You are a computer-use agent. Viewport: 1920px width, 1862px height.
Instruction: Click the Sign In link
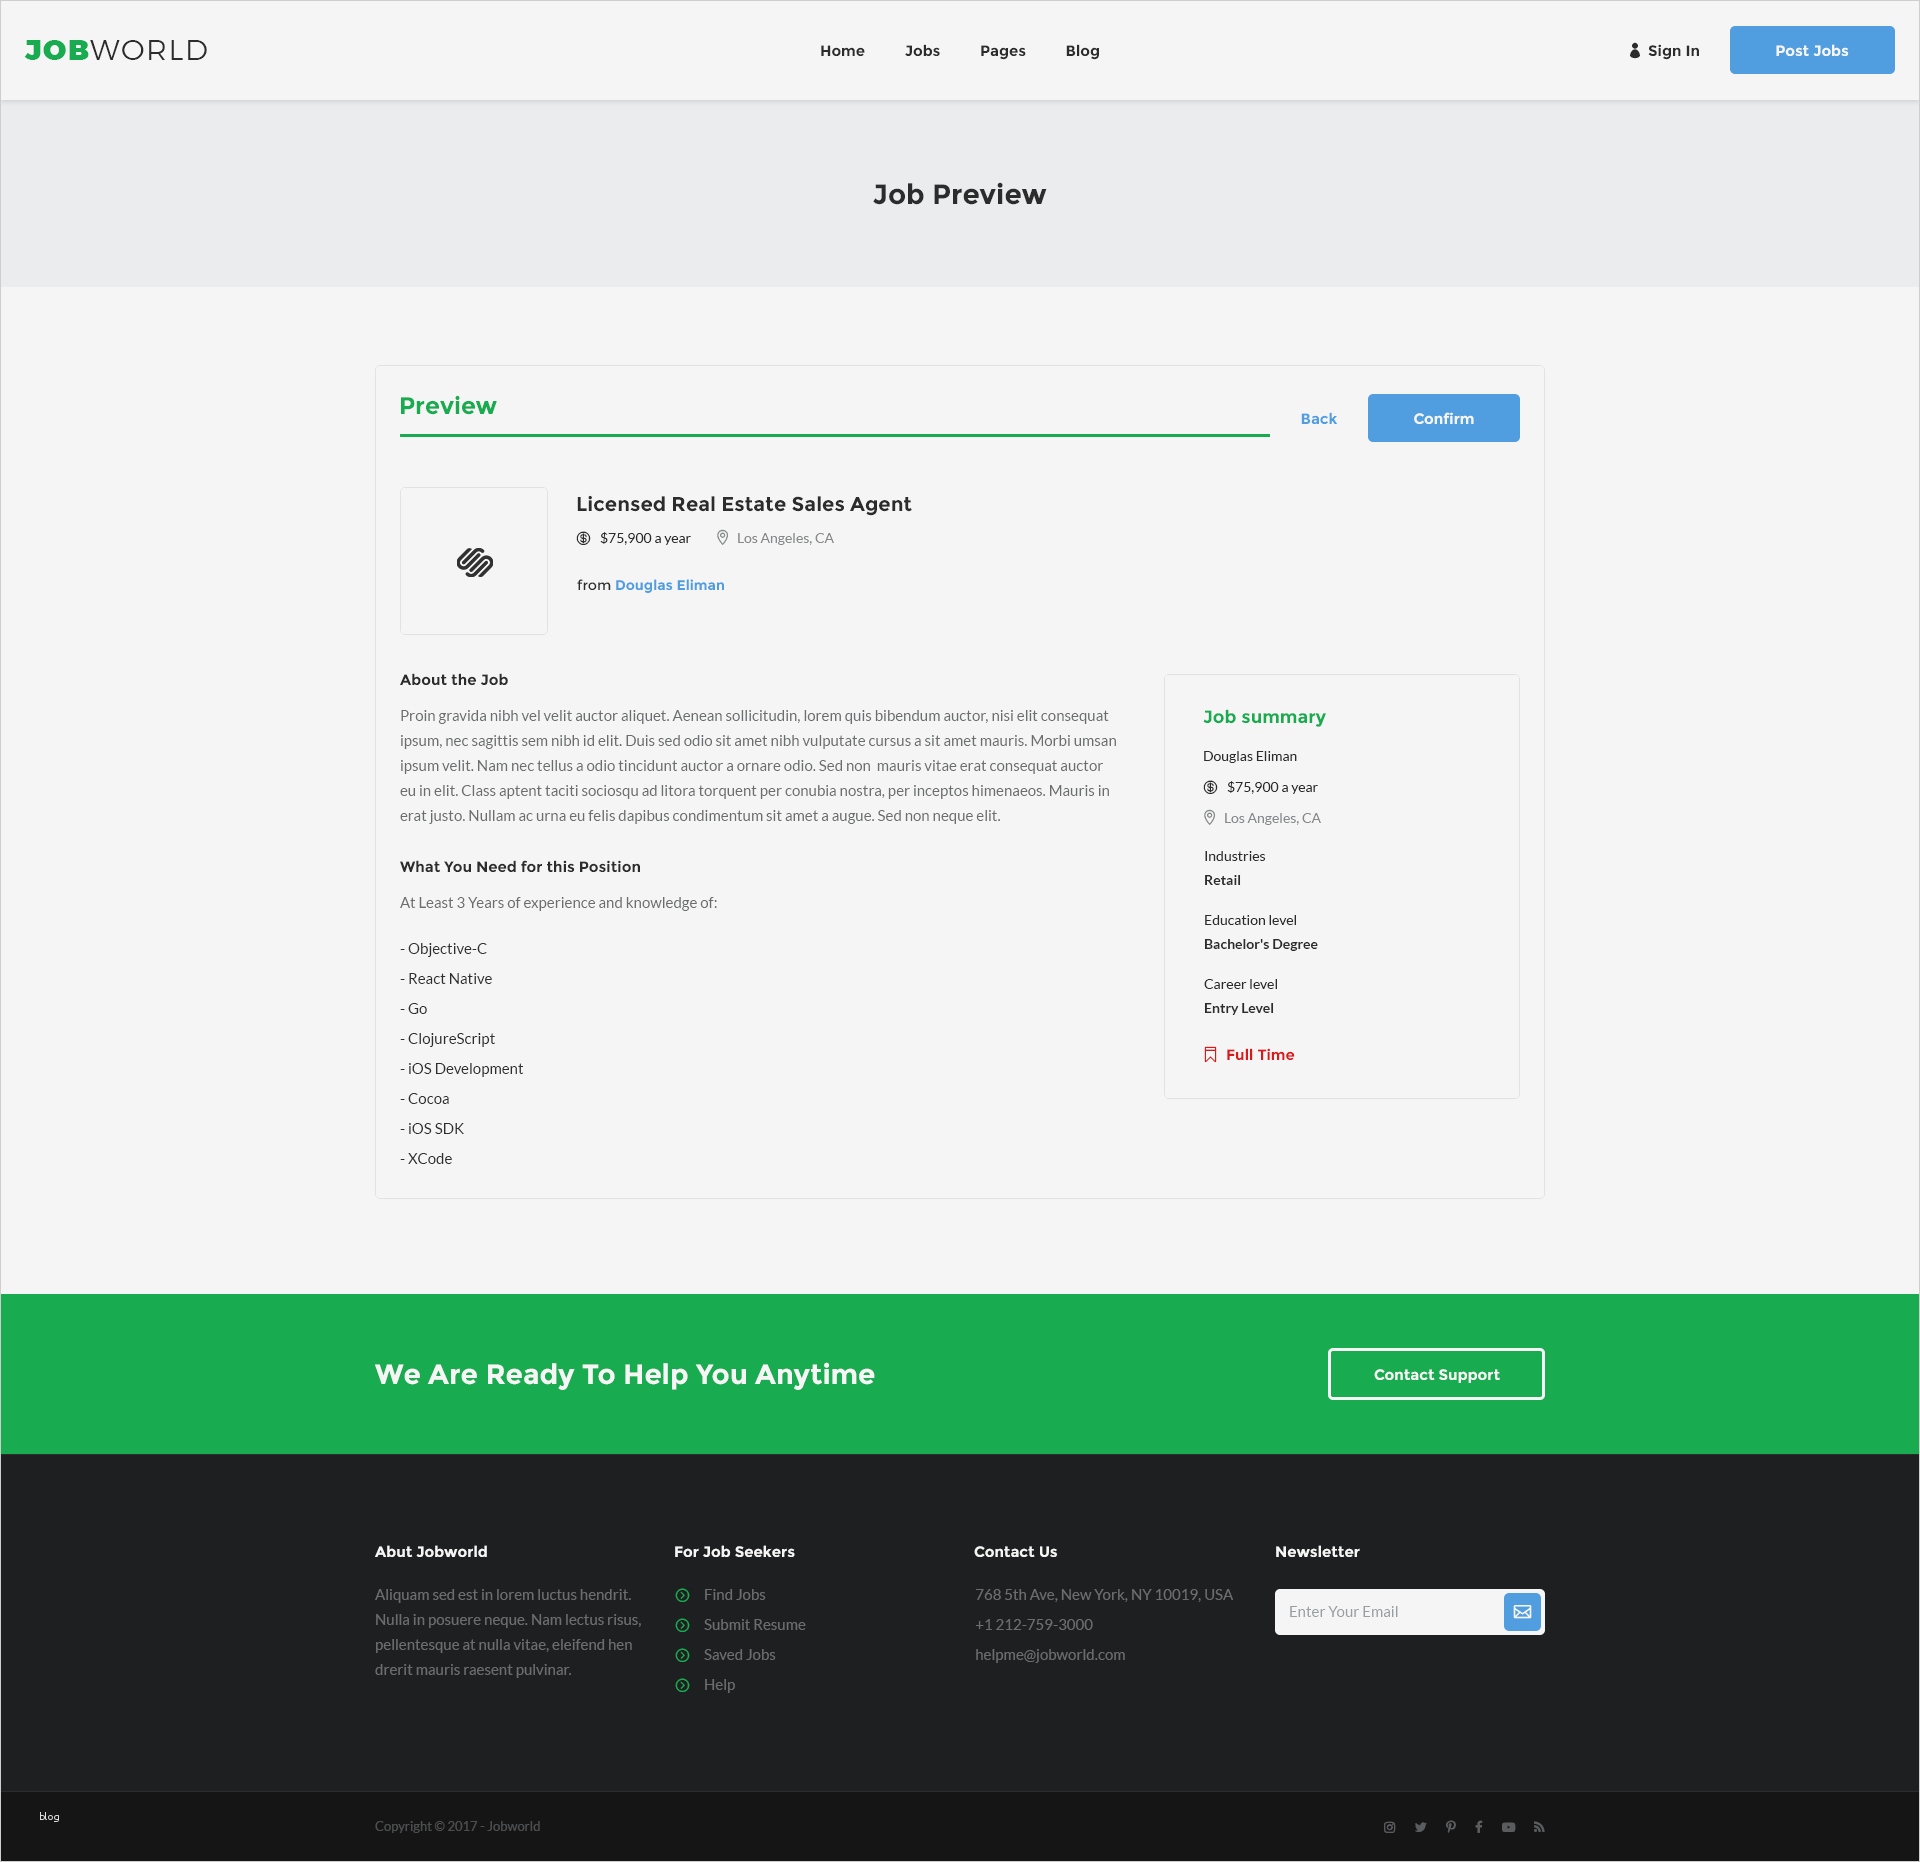(x=1664, y=51)
